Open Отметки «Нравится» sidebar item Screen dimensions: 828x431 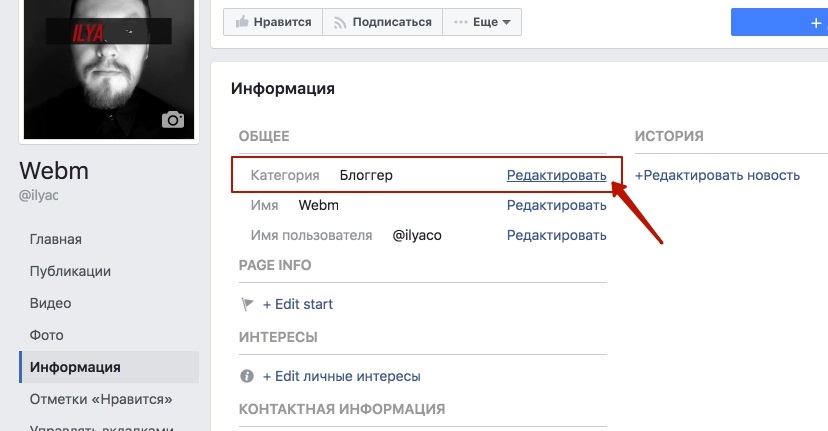coord(101,399)
